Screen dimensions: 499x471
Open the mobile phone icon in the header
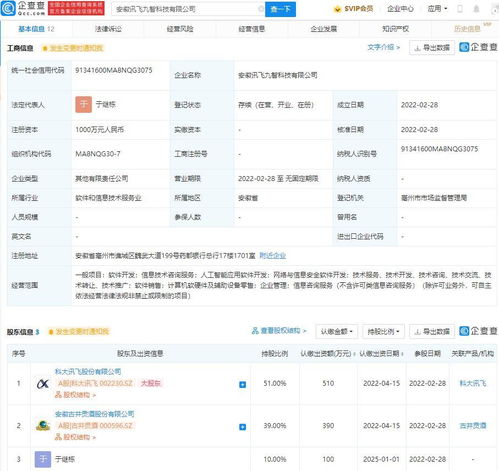(460, 9)
